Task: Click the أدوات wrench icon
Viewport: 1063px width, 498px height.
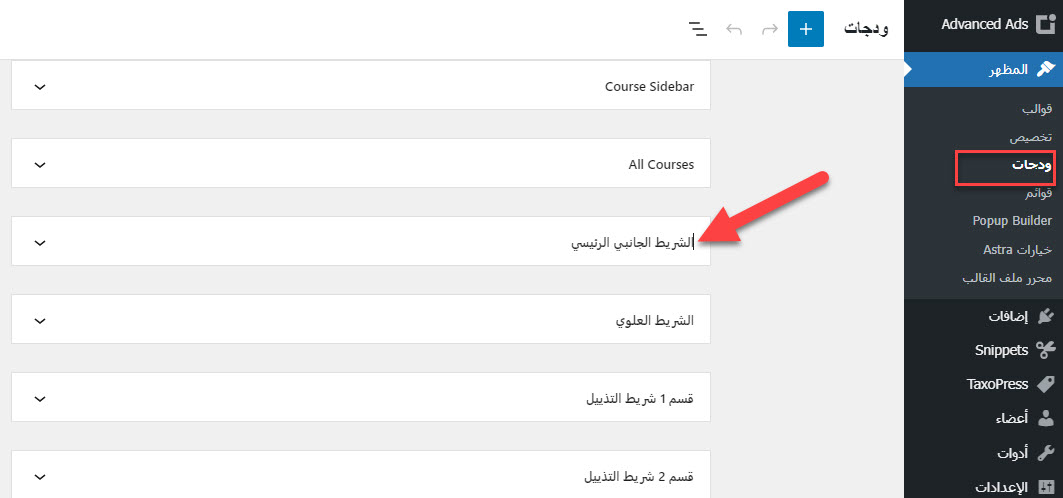Action: click(1046, 453)
